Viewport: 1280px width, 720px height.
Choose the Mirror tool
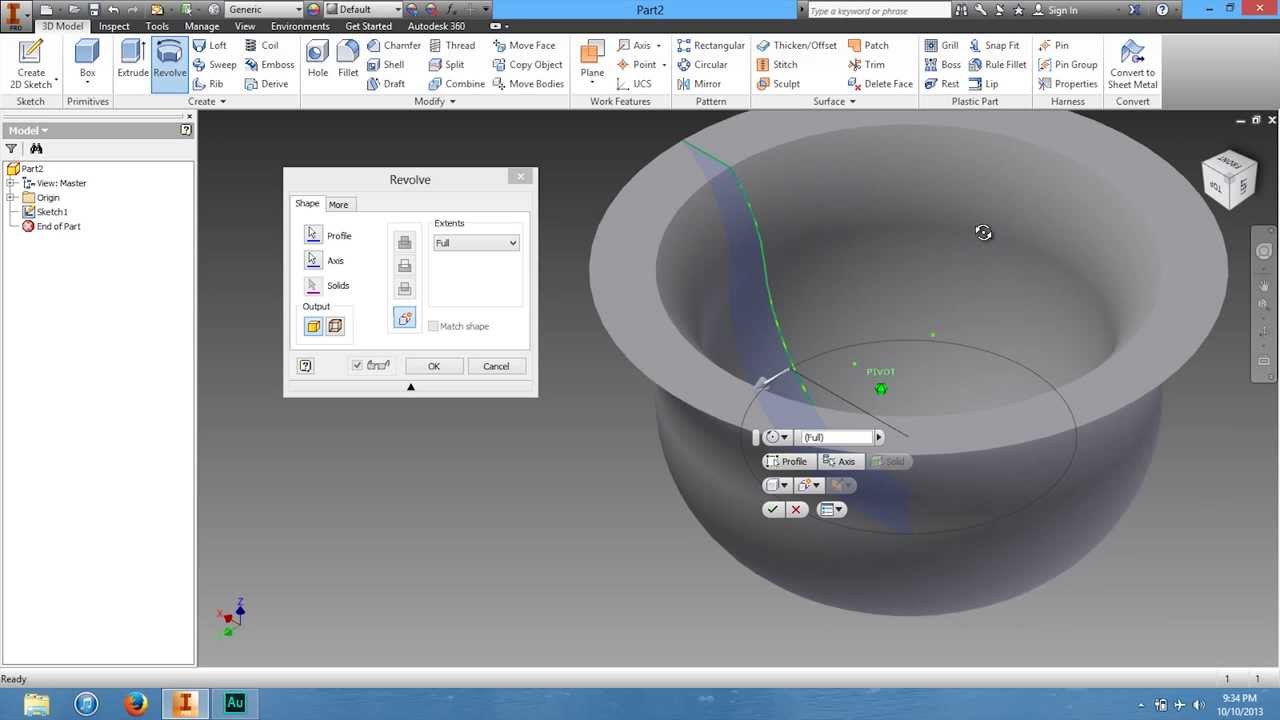click(x=698, y=84)
